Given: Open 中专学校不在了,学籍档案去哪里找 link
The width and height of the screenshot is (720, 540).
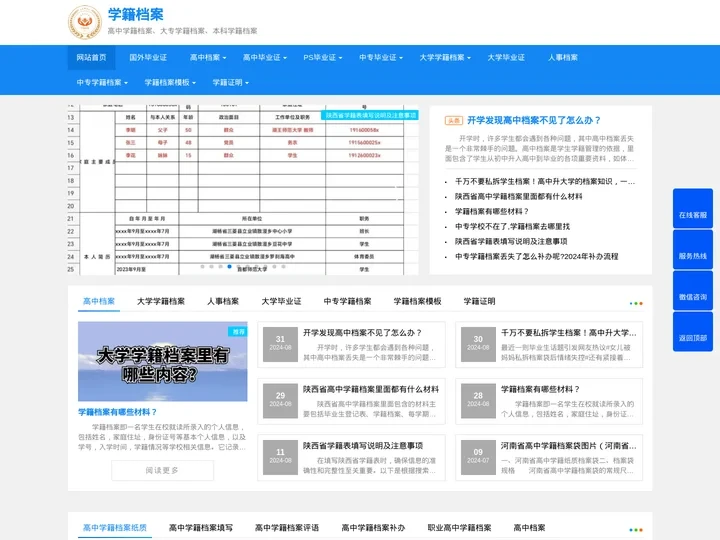Looking at the screenshot, I should tap(512, 226).
